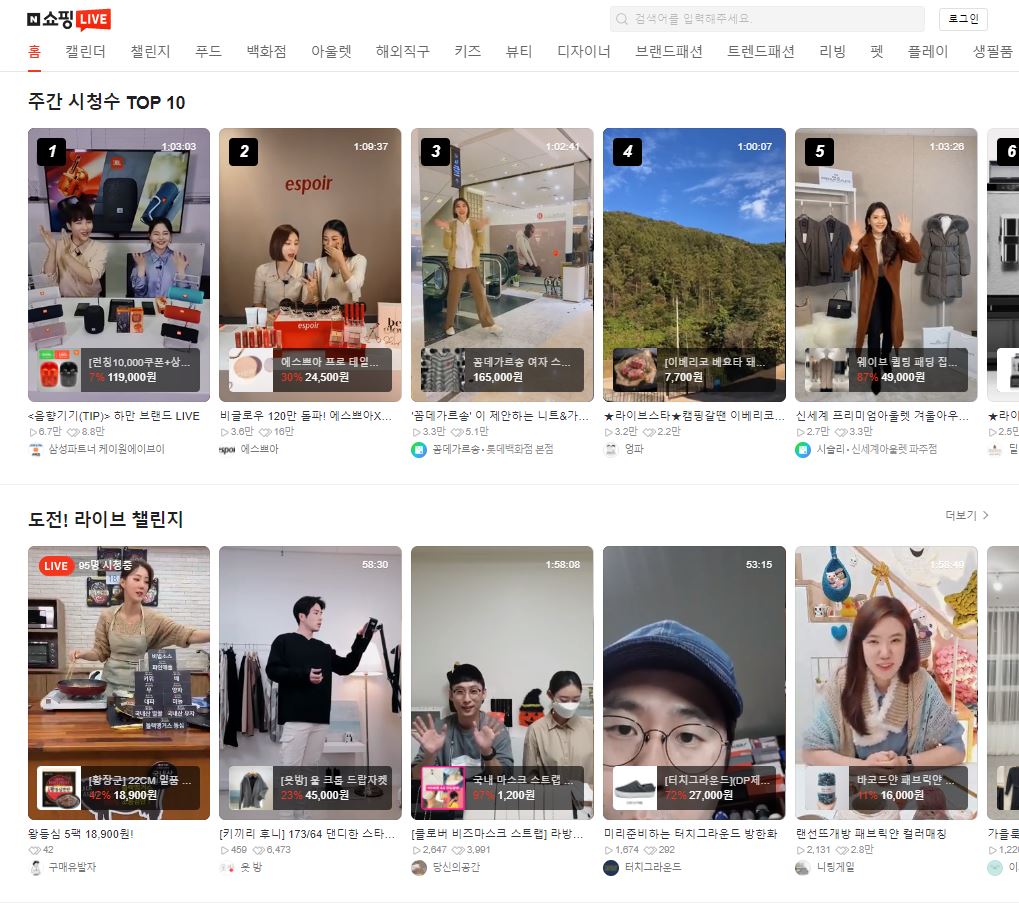Click the 바코드얀 패브릭얀 16,000원 product overlay
The width and height of the screenshot is (1019, 905).
coord(886,788)
